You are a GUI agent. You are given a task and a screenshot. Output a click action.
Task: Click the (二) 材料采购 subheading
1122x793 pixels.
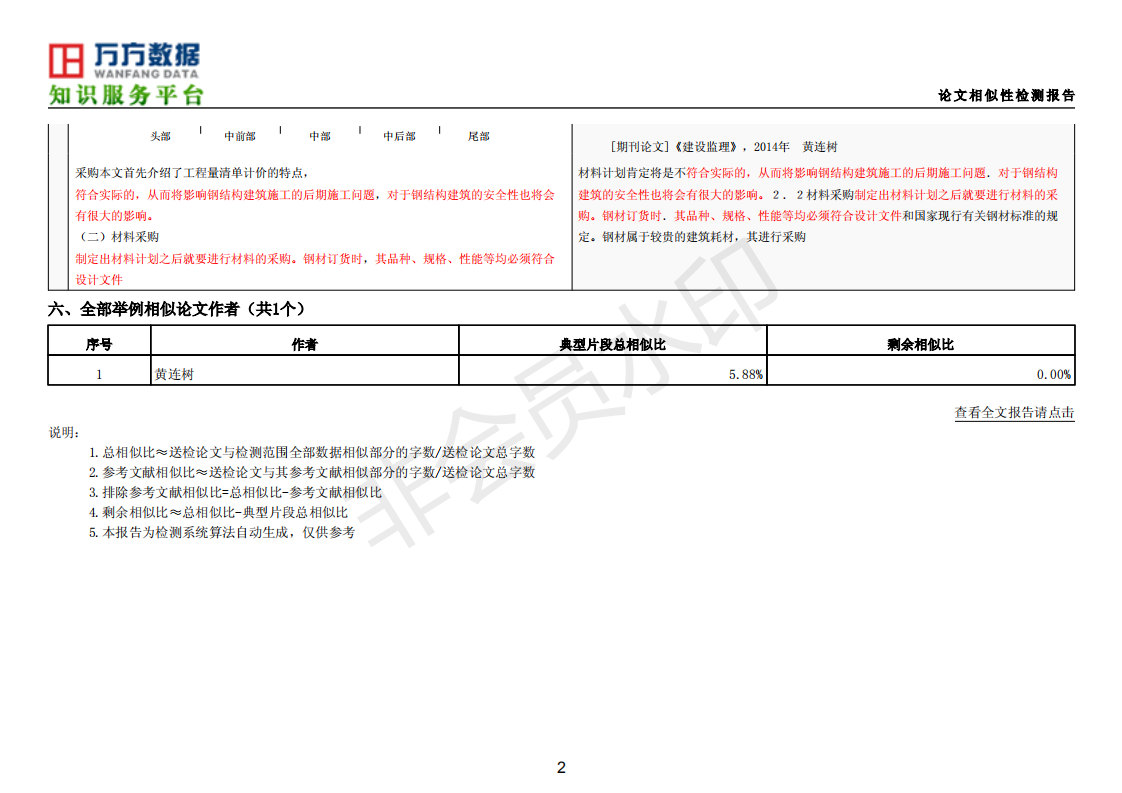click(117, 237)
